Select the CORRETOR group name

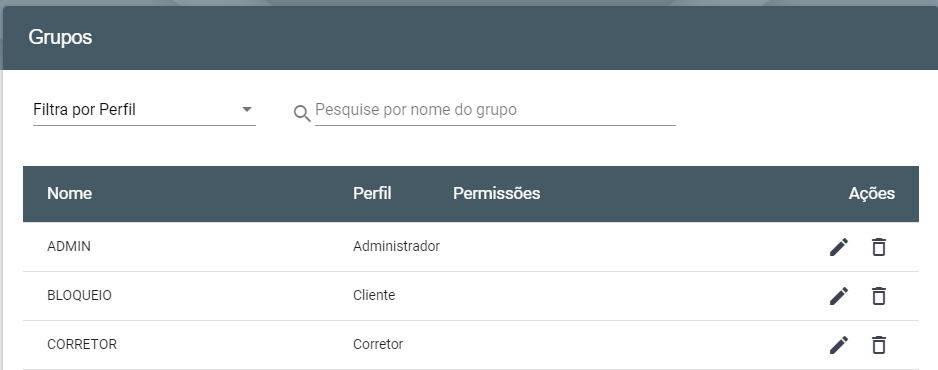coord(82,344)
